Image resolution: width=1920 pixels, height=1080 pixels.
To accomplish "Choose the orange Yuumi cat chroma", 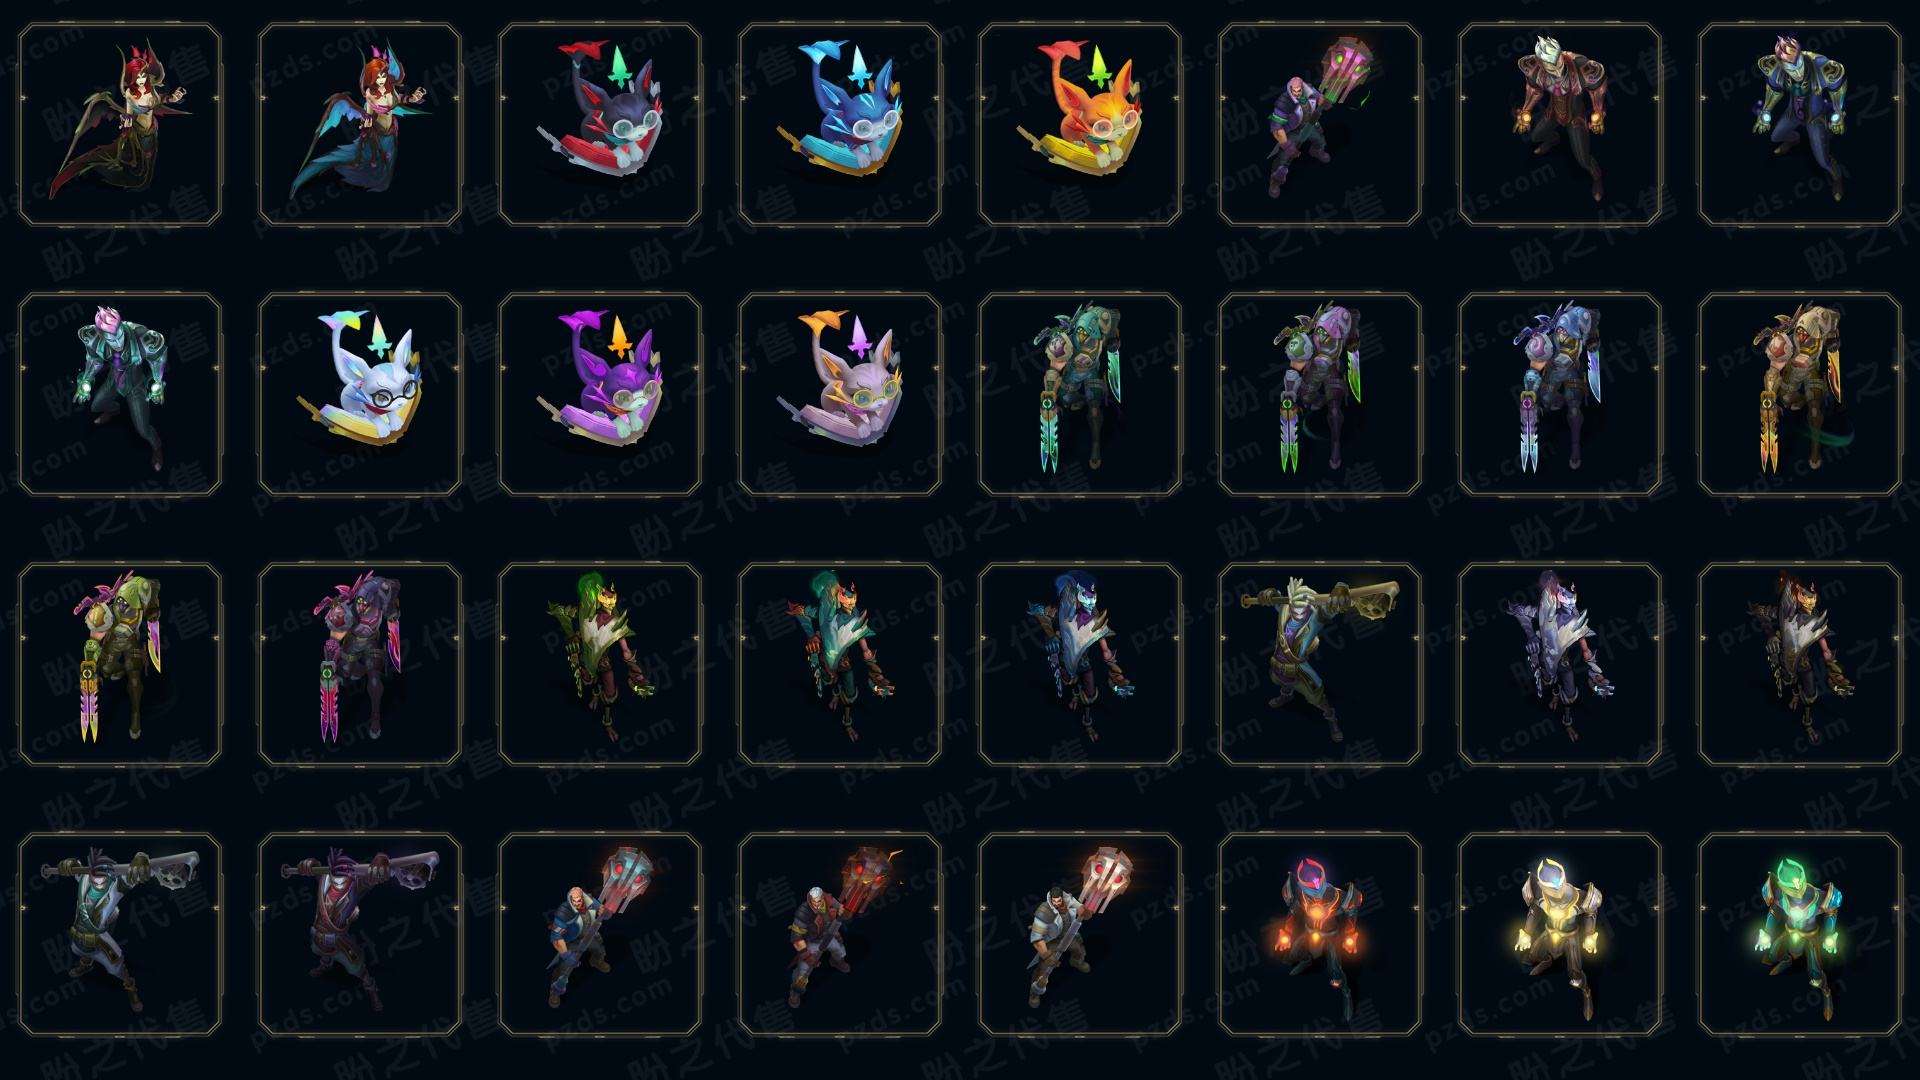I will 1080,124.
